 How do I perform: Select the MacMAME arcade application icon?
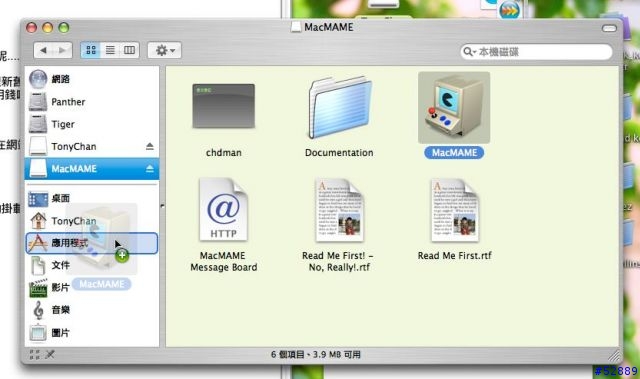pos(454,108)
